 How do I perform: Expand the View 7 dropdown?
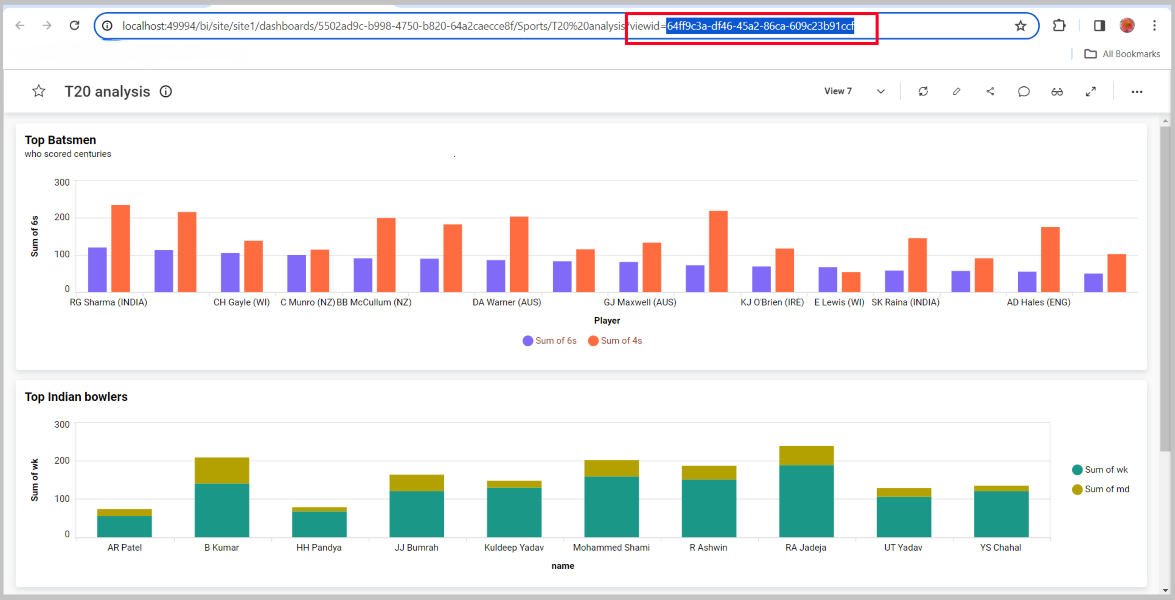pos(880,91)
